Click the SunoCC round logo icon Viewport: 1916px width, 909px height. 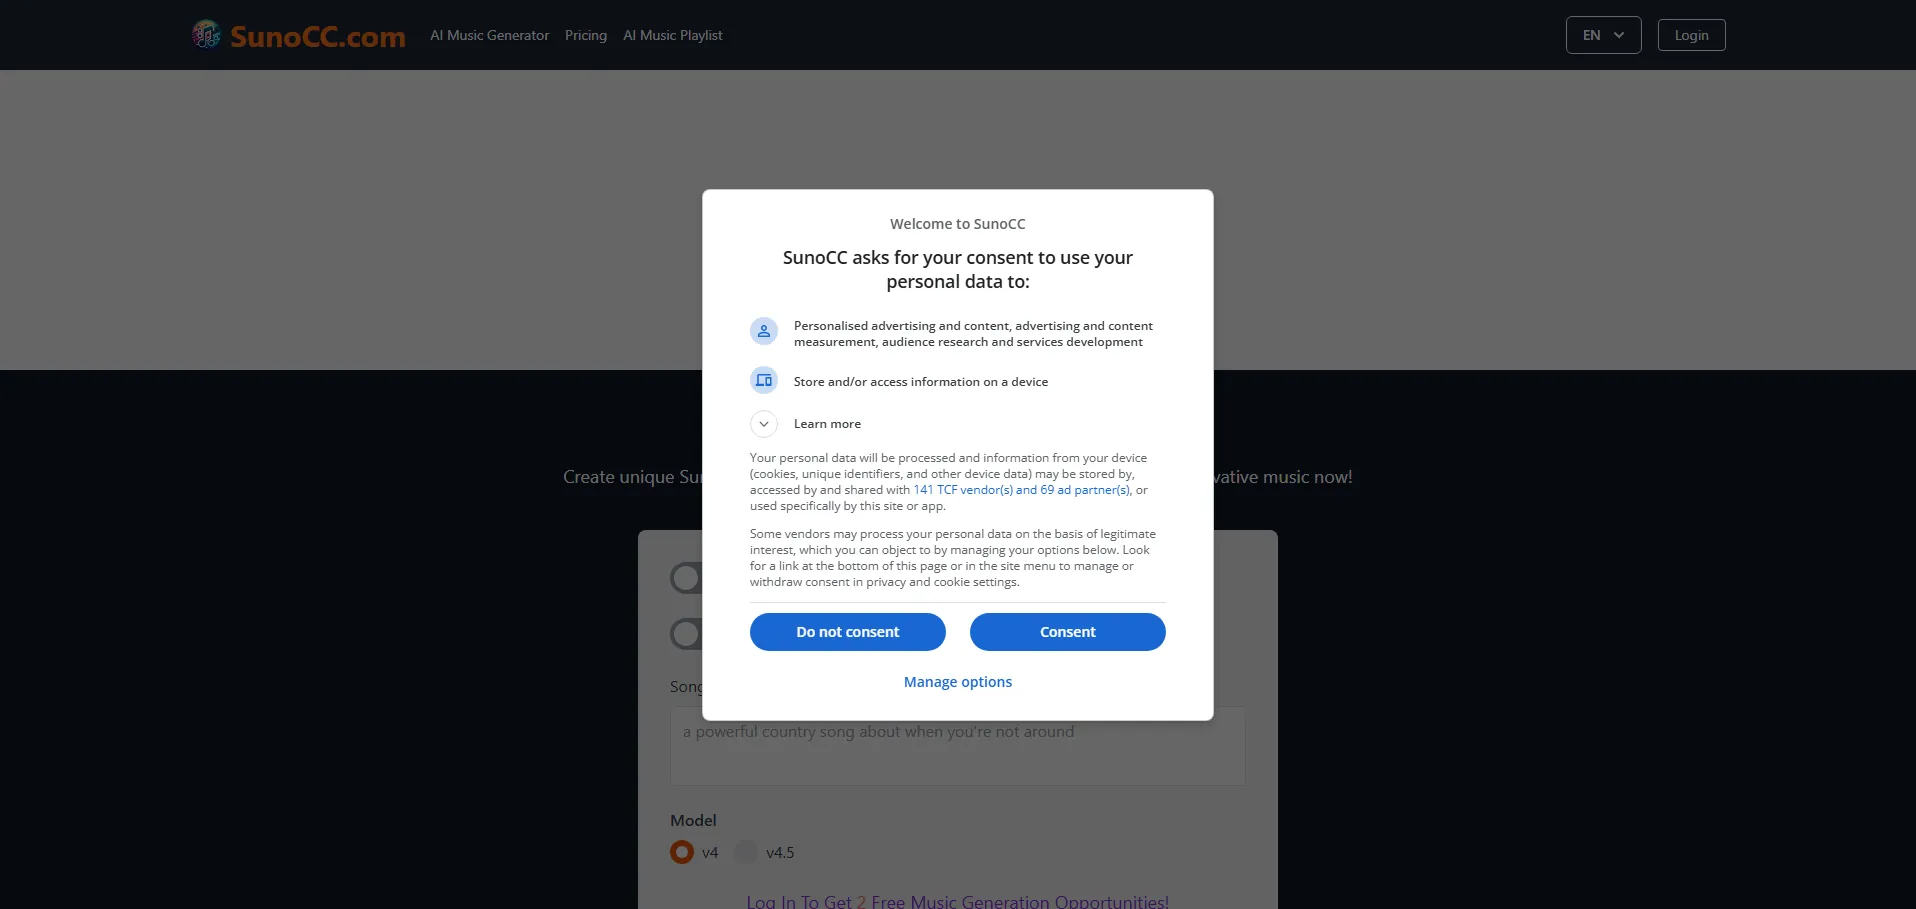[206, 35]
